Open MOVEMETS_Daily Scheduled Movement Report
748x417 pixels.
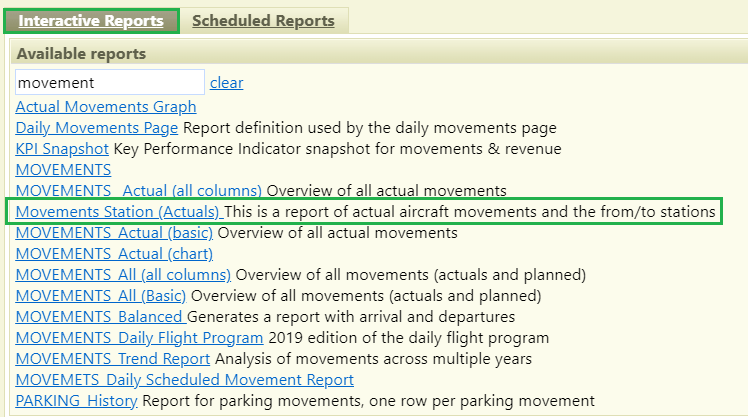click(185, 380)
